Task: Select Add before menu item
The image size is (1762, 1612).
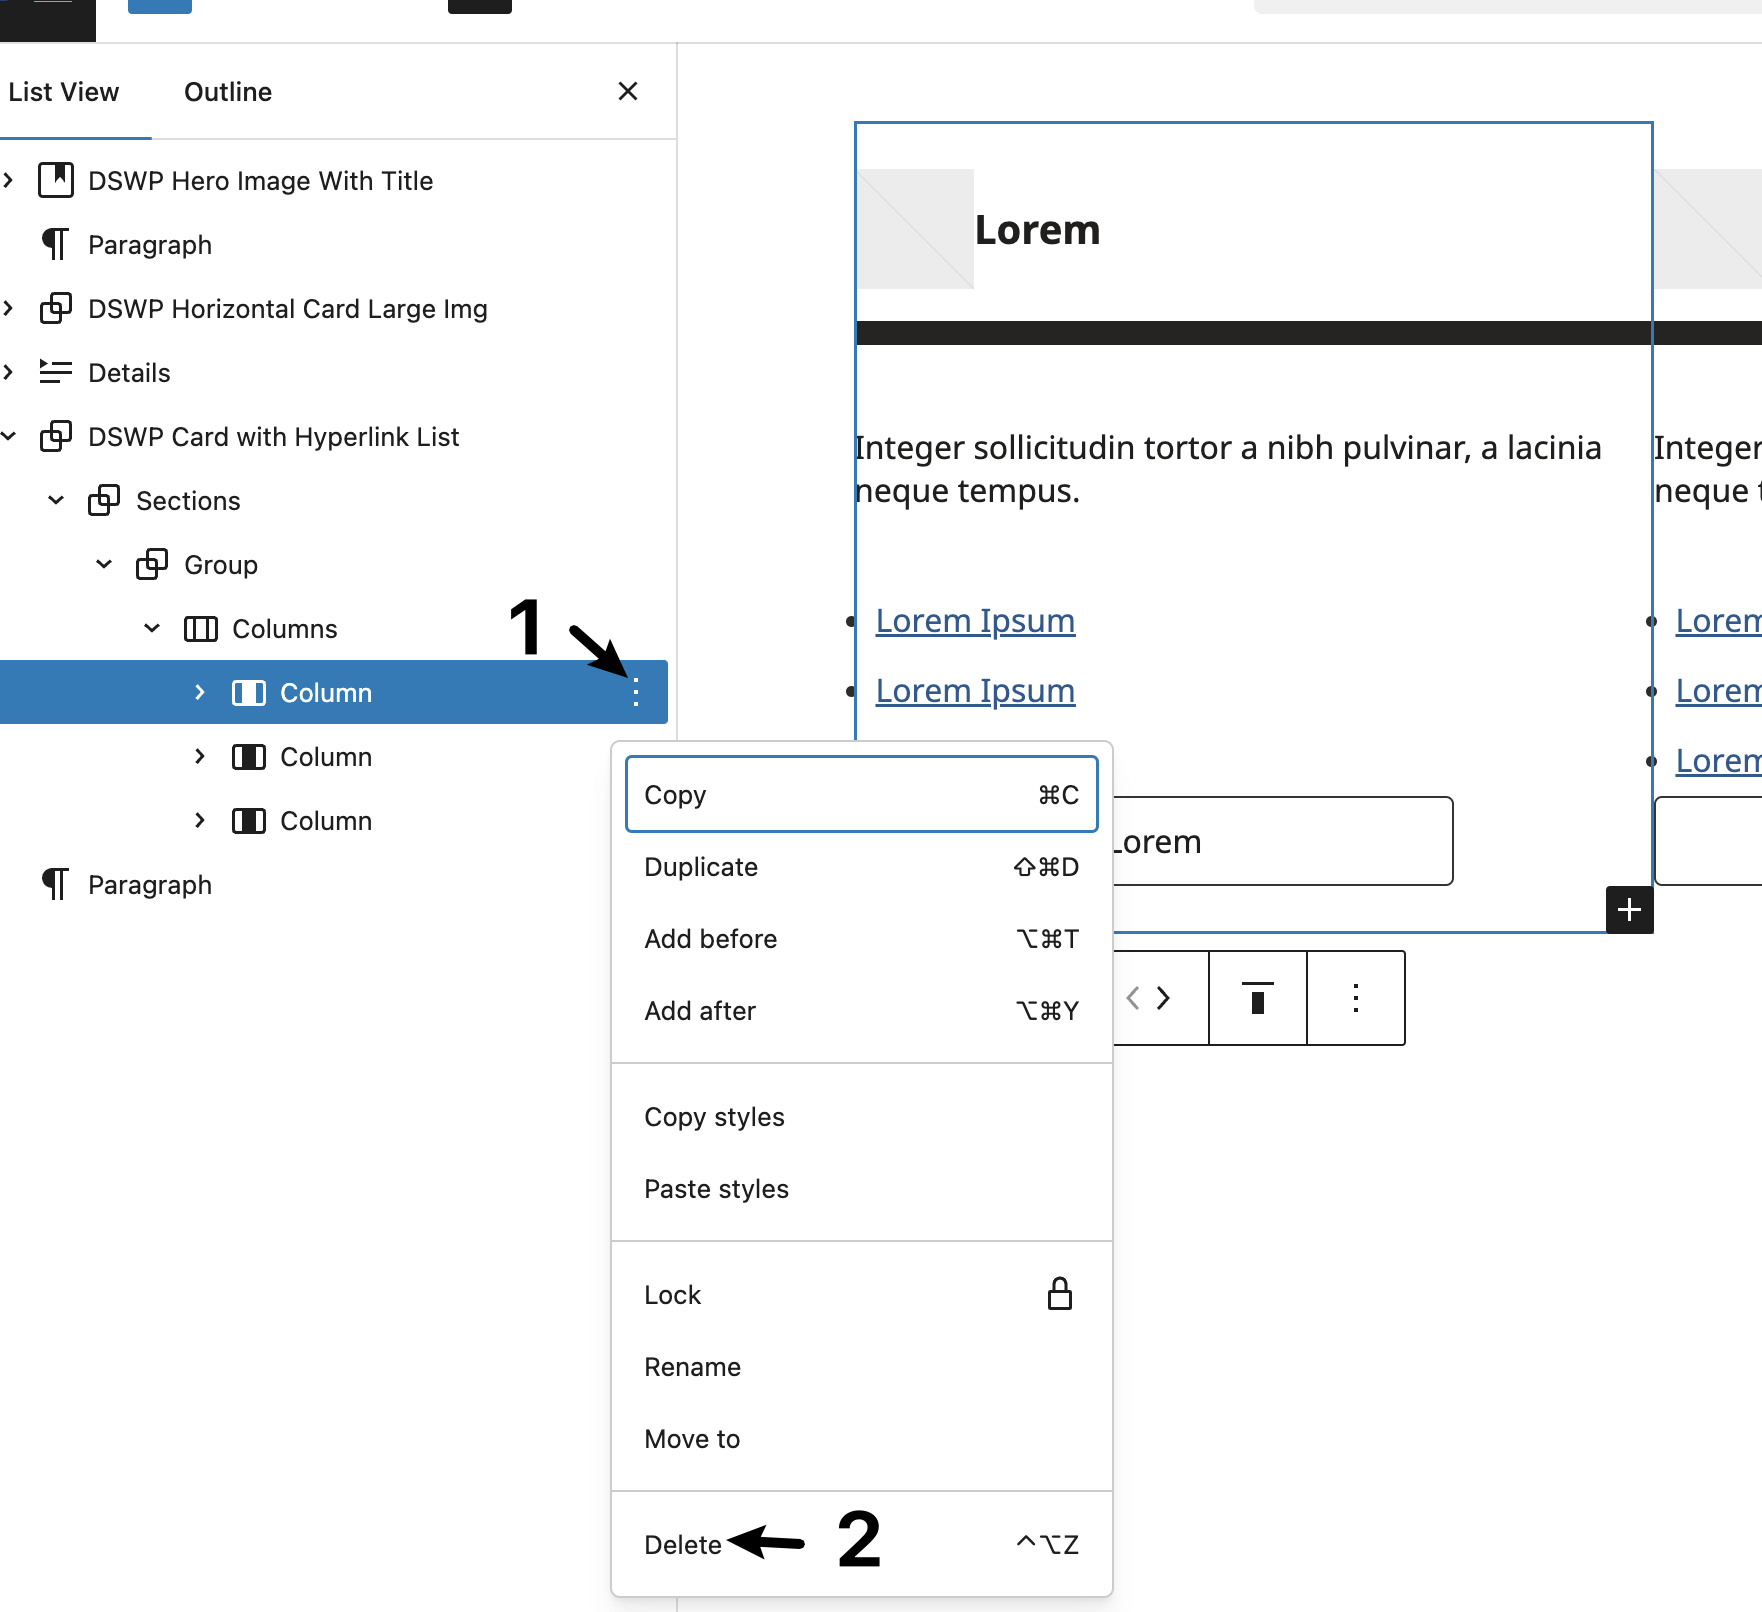Action: pos(862,938)
